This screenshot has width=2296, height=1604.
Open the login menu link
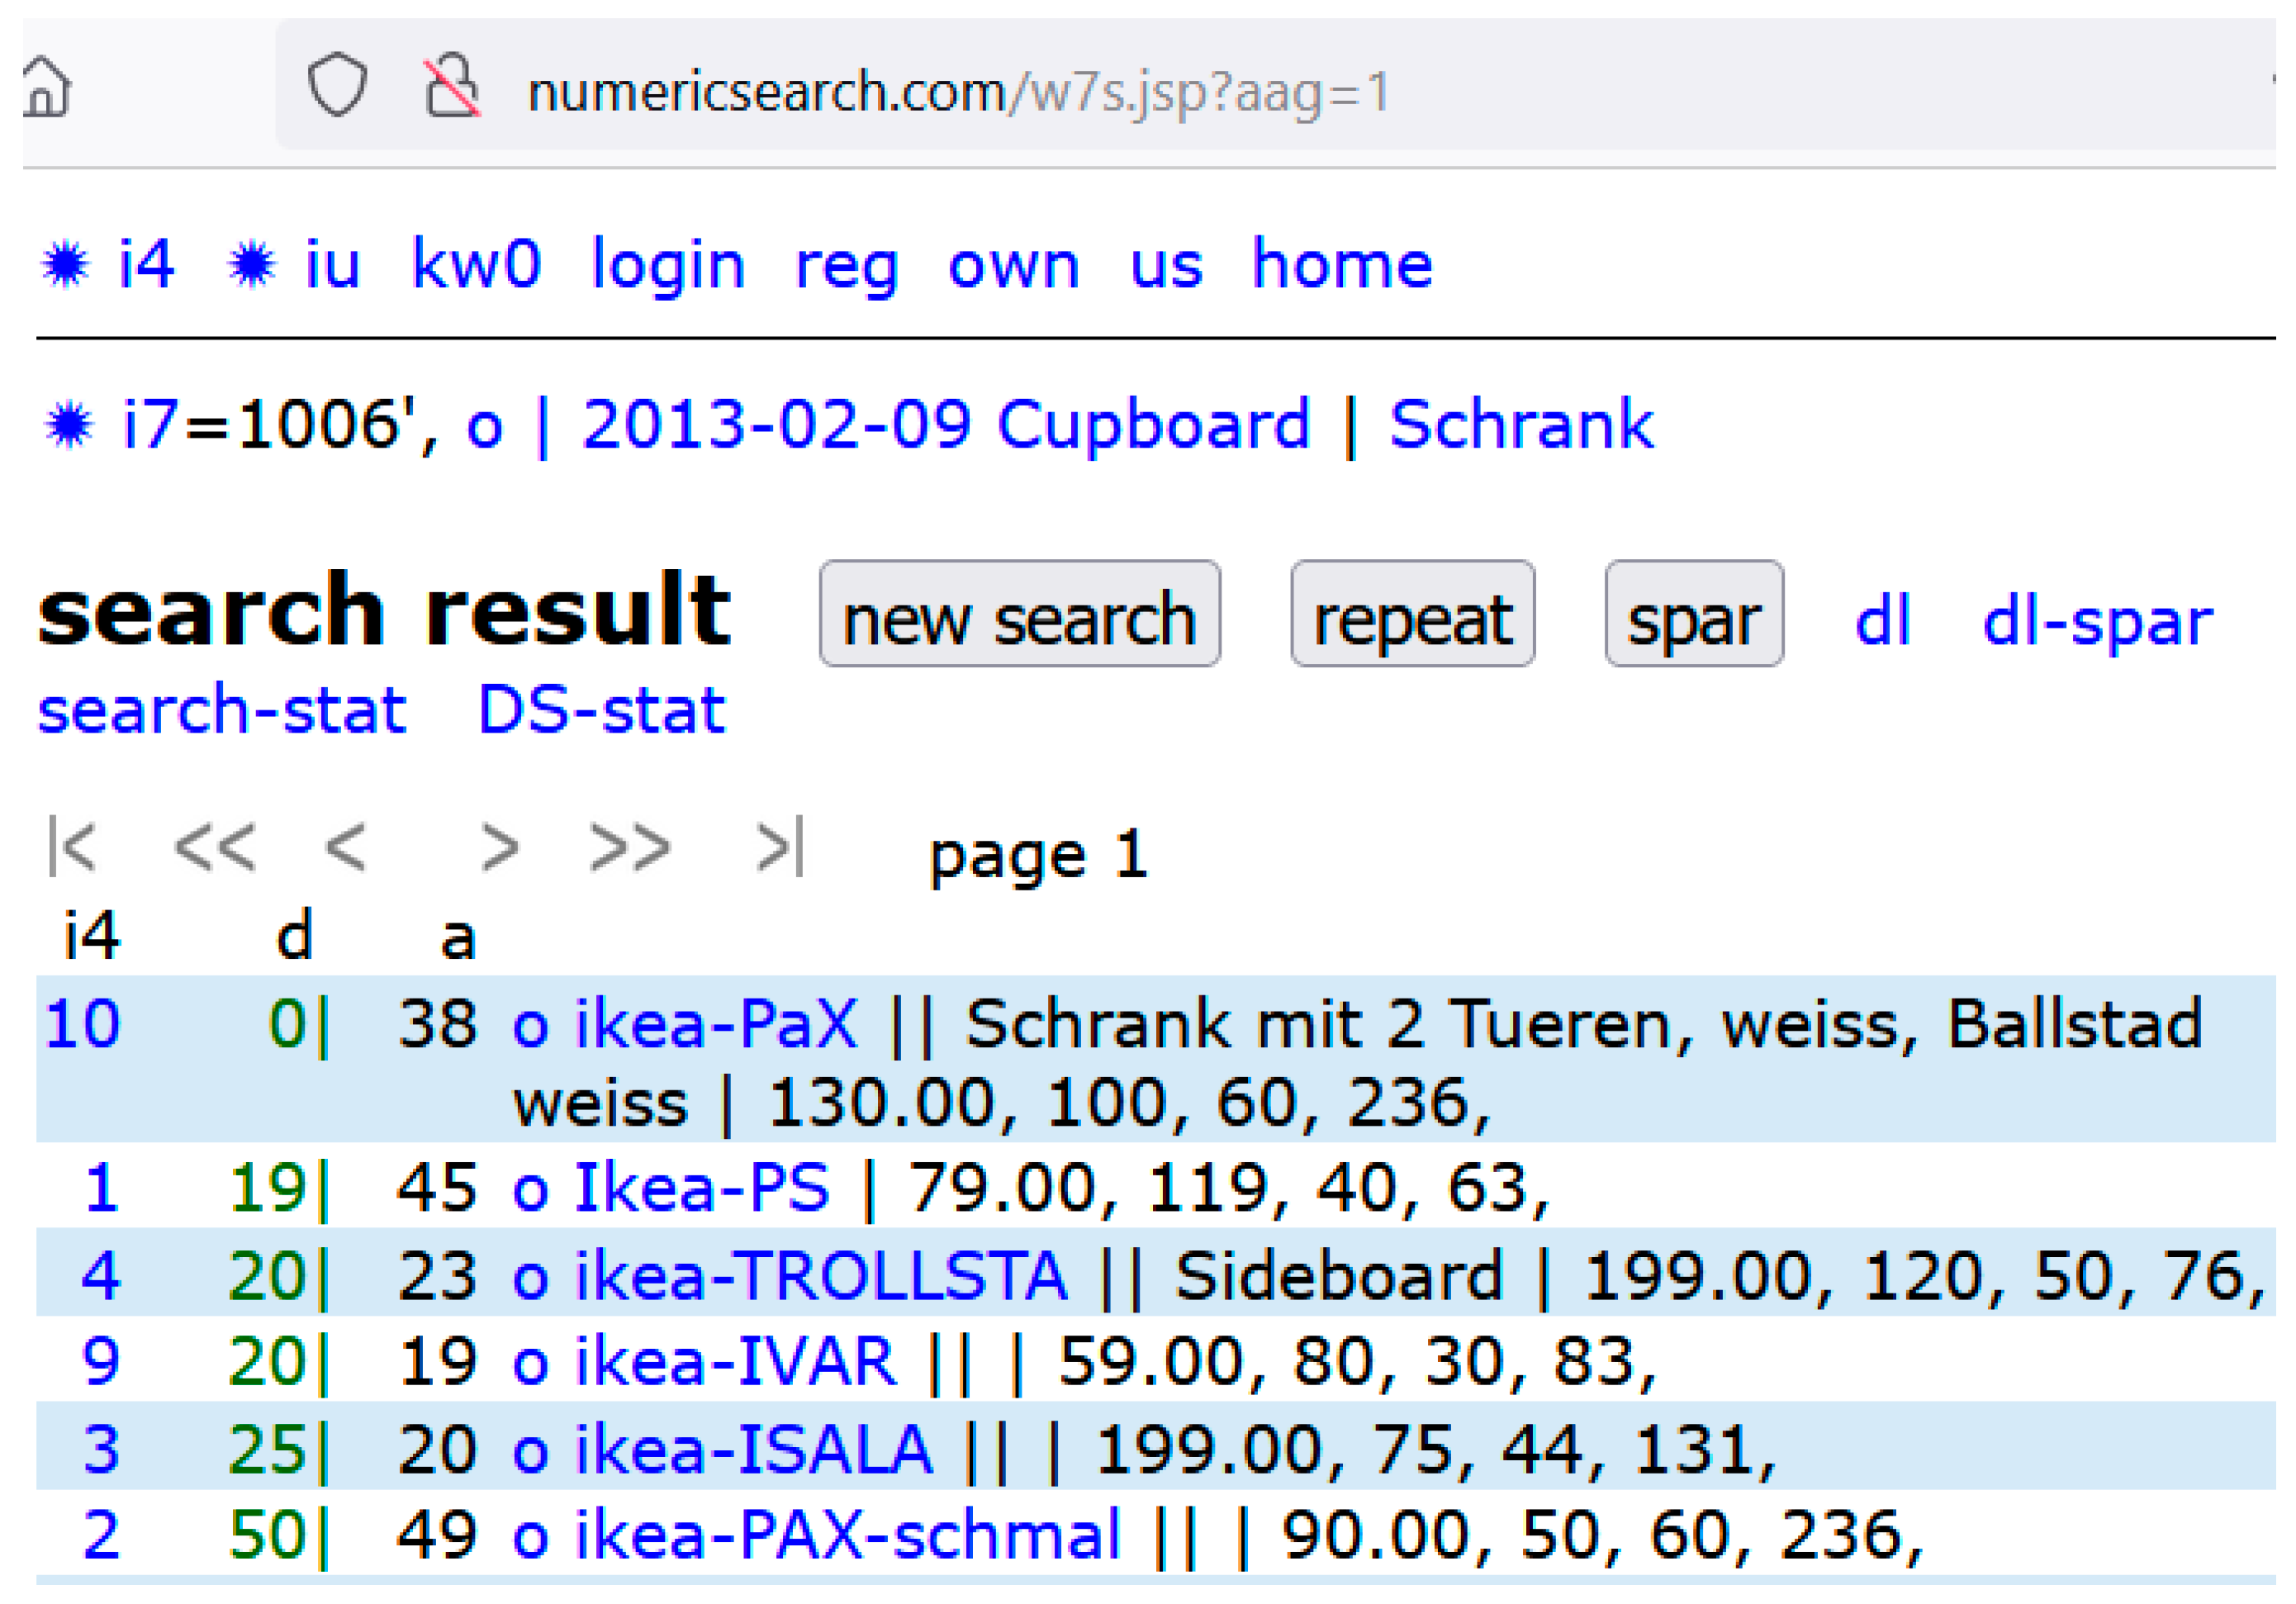click(x=668, y=266)
